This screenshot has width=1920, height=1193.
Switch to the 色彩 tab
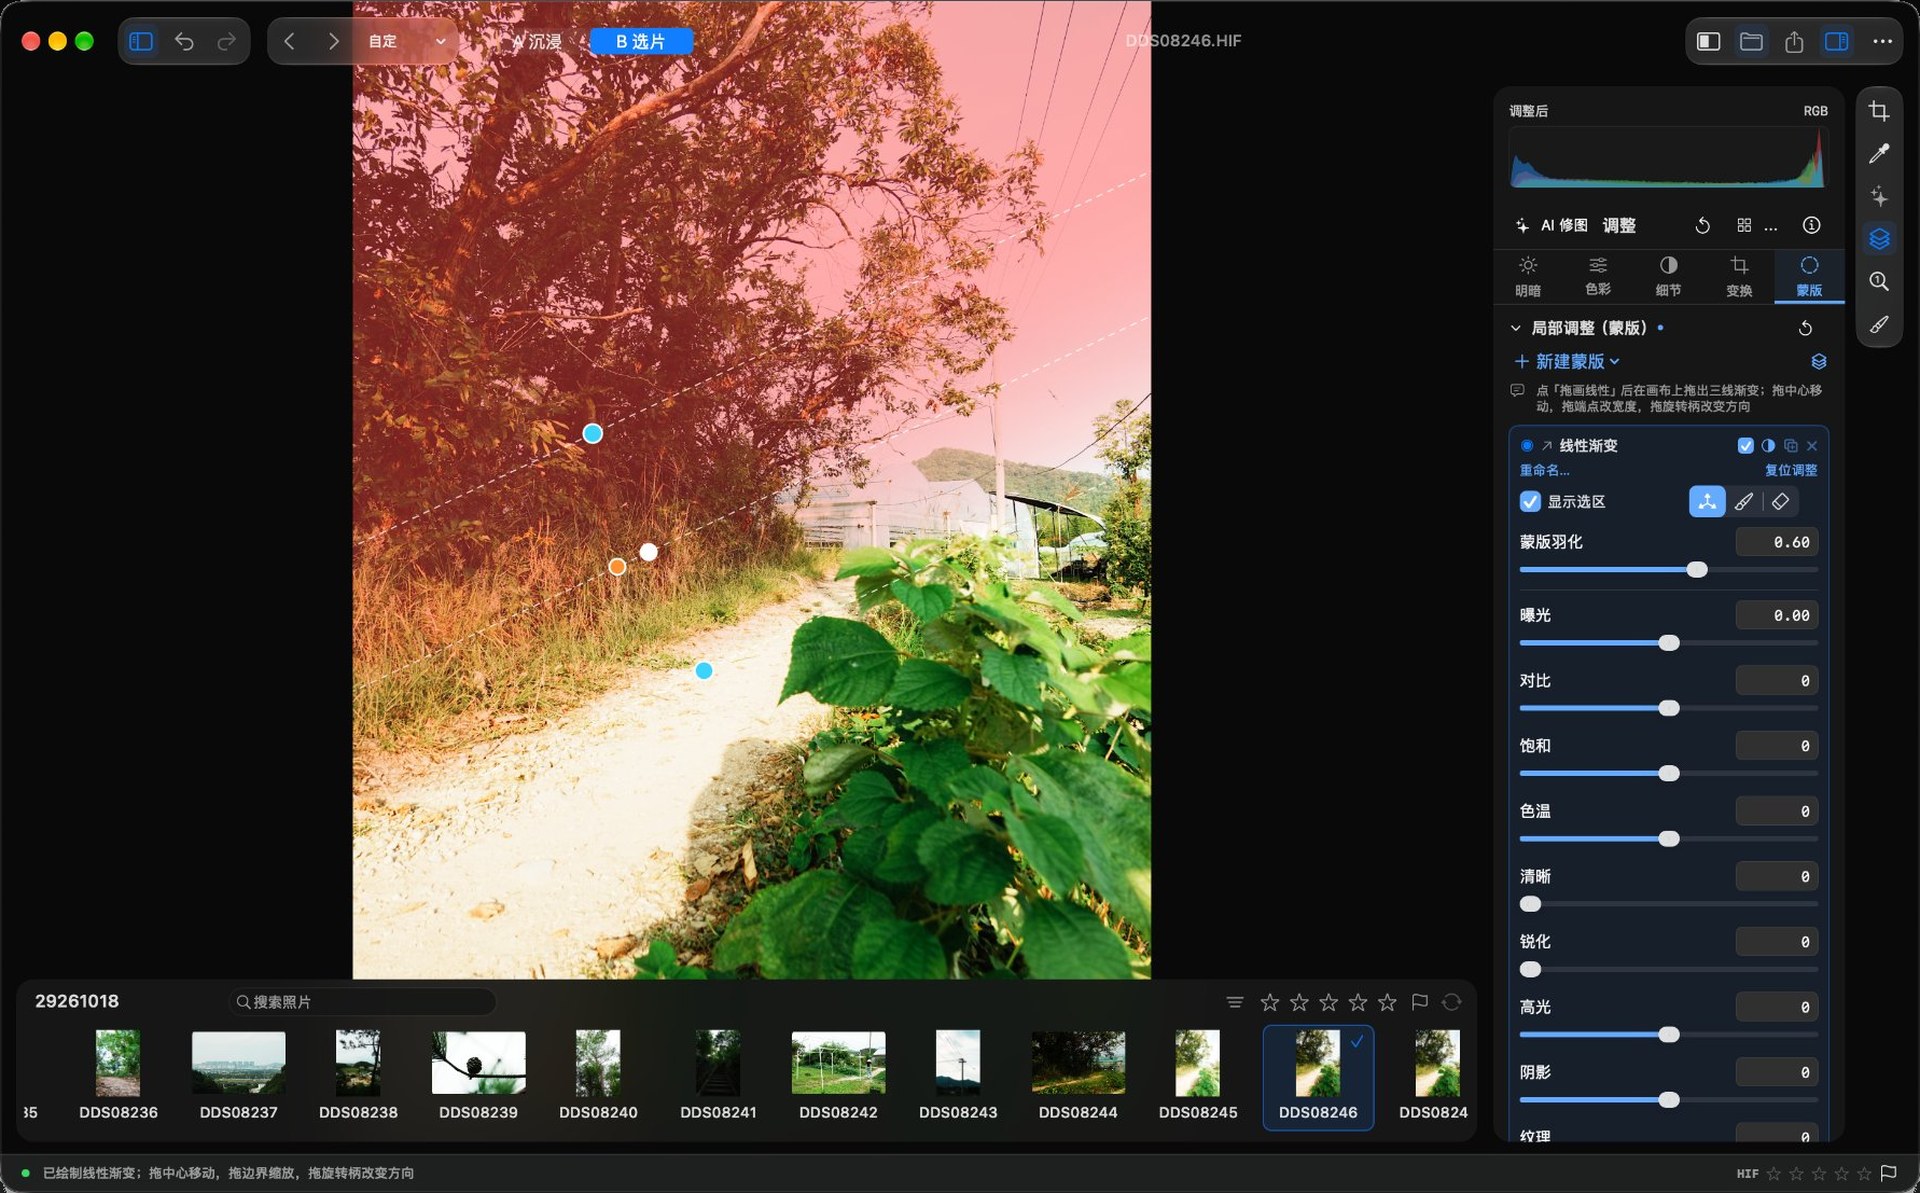[x=1598, y=275]
